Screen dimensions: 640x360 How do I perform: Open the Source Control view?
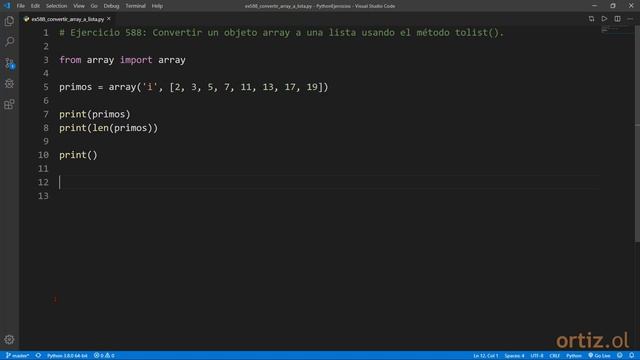pyautogui.click(x=9, y=63)
